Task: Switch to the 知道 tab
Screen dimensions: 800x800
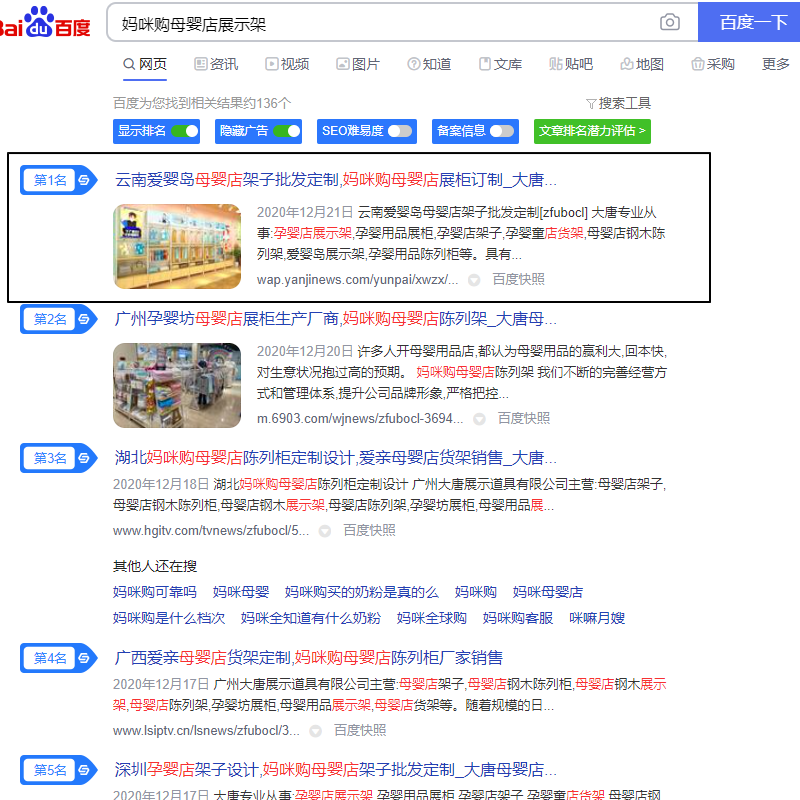Action: 429,64
